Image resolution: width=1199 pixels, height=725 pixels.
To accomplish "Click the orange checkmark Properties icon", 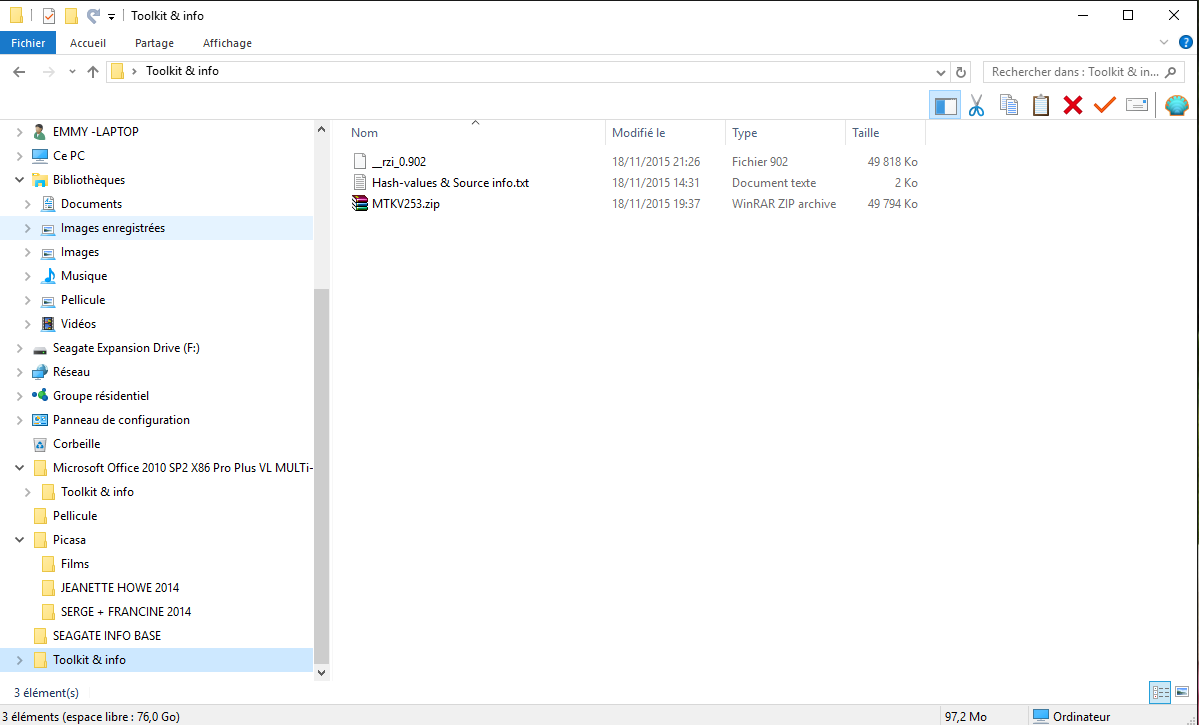I will (1104, 105).
